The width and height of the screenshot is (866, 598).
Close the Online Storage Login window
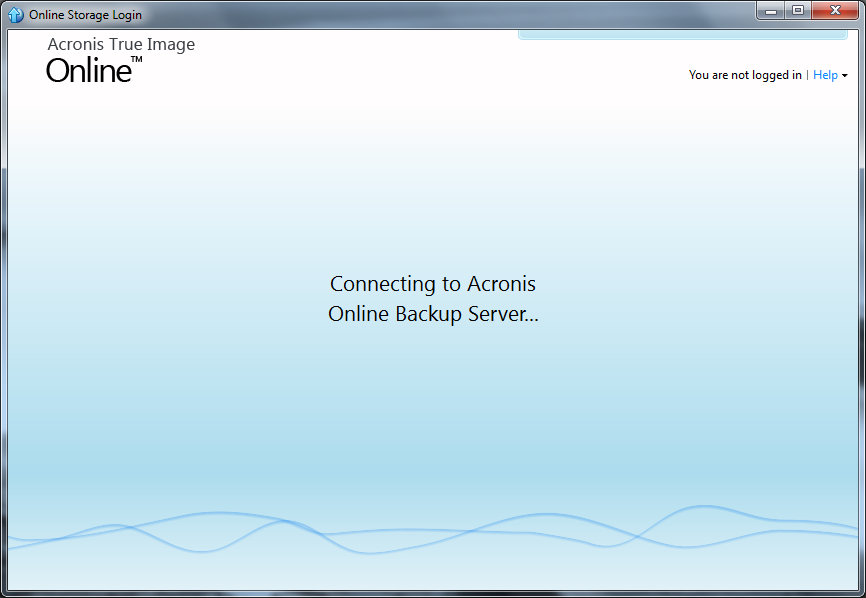click(x=835, y=10)
